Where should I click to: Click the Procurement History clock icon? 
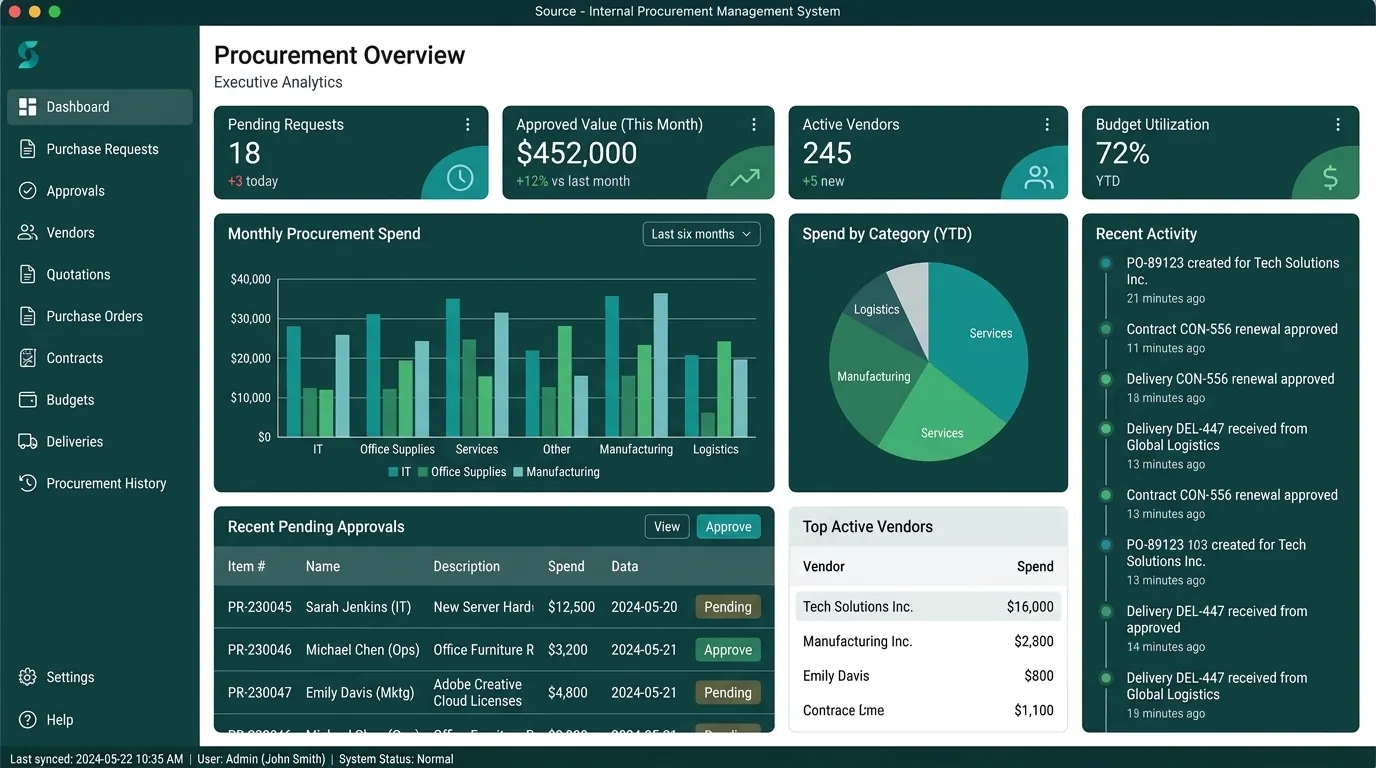(28, 483)
